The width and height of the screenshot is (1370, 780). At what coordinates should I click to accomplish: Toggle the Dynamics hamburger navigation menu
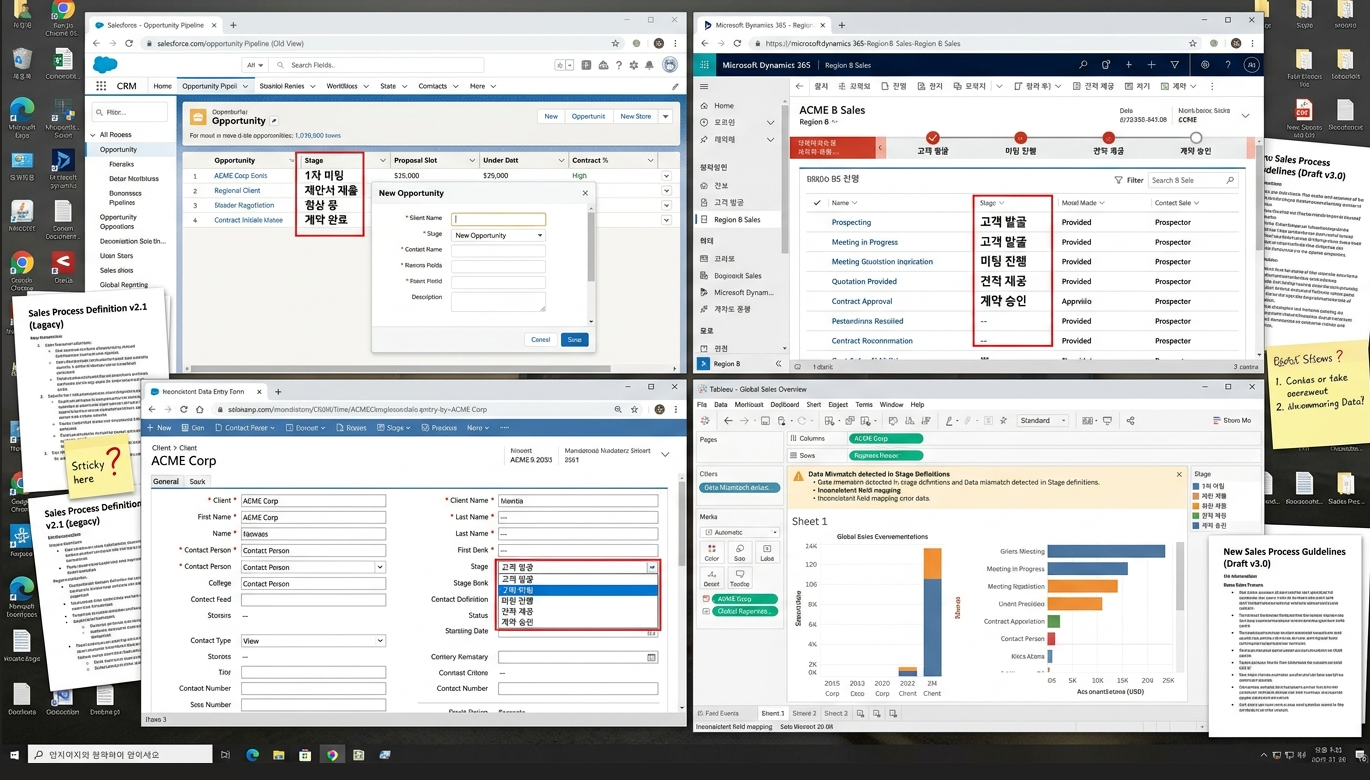coord(704,87)
